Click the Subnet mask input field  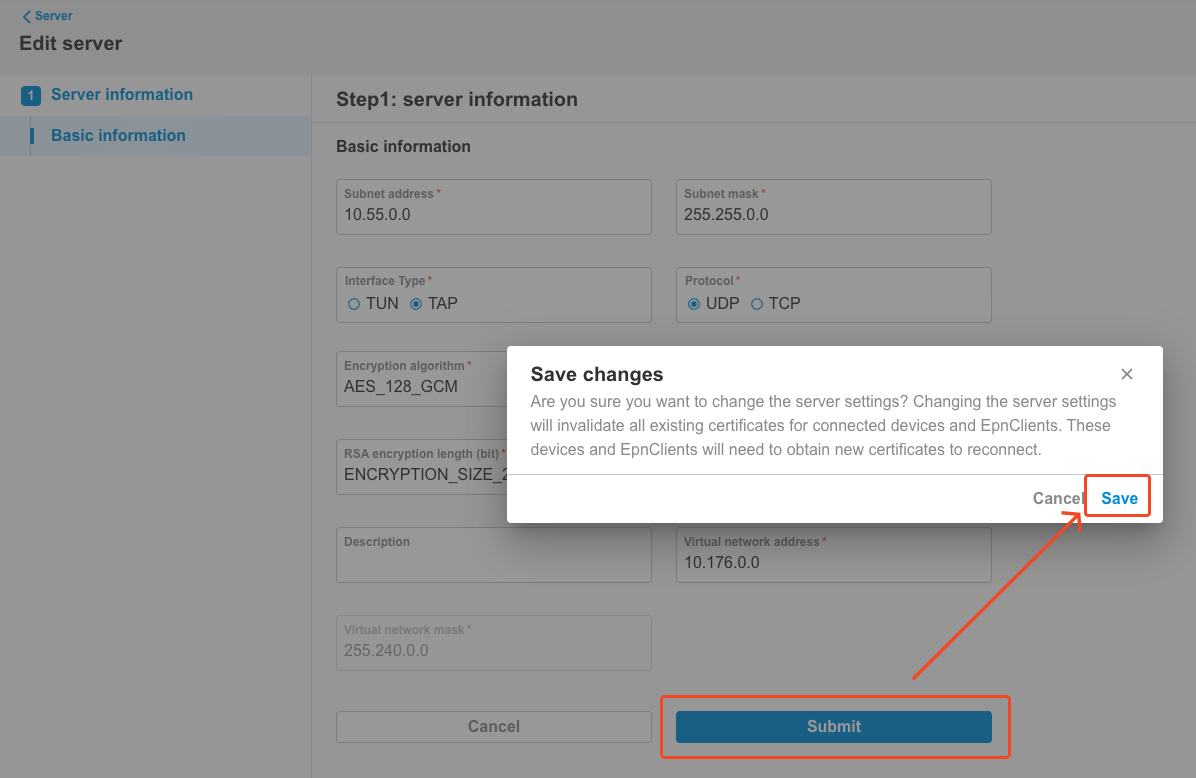[833, 213]
